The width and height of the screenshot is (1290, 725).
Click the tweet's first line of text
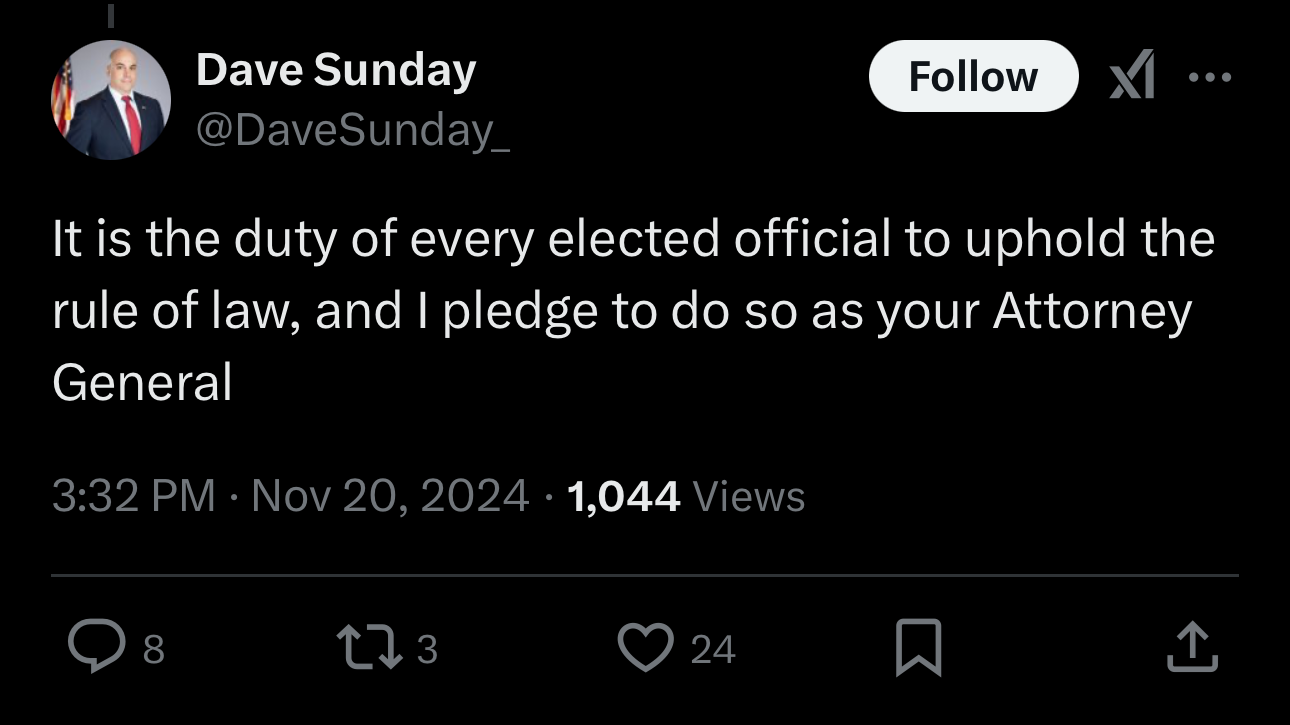[633, 241]
